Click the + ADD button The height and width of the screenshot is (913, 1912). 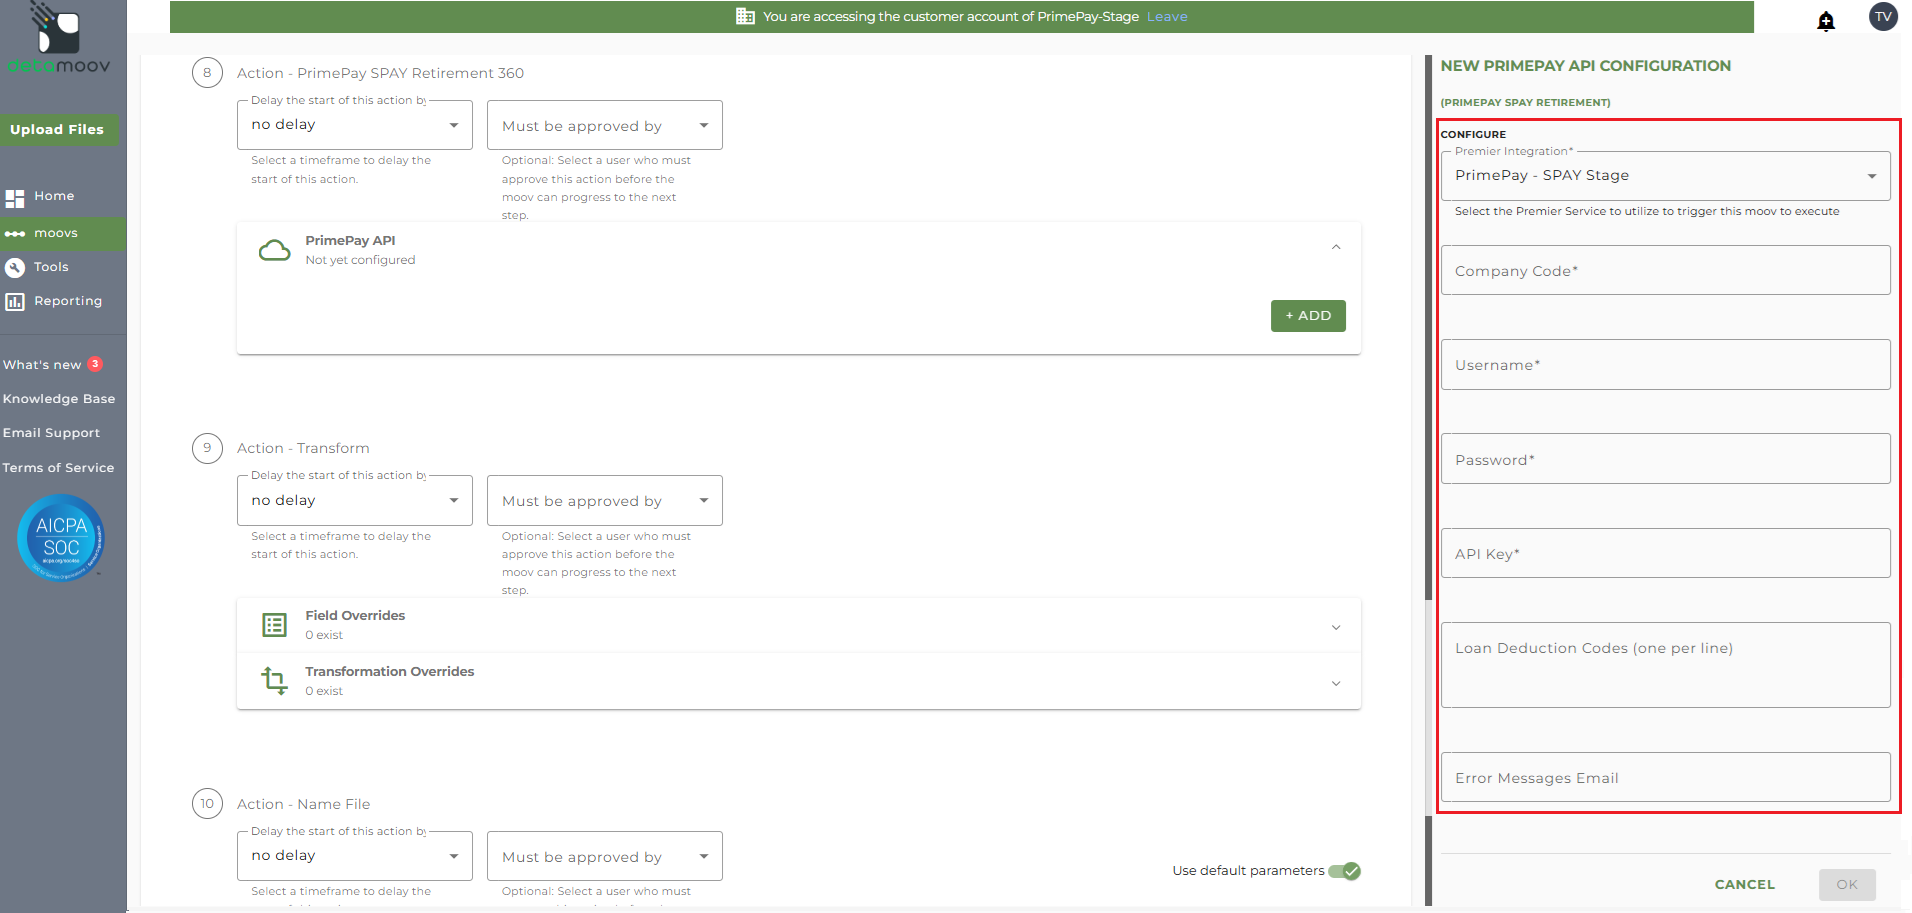coord(1308,316)
